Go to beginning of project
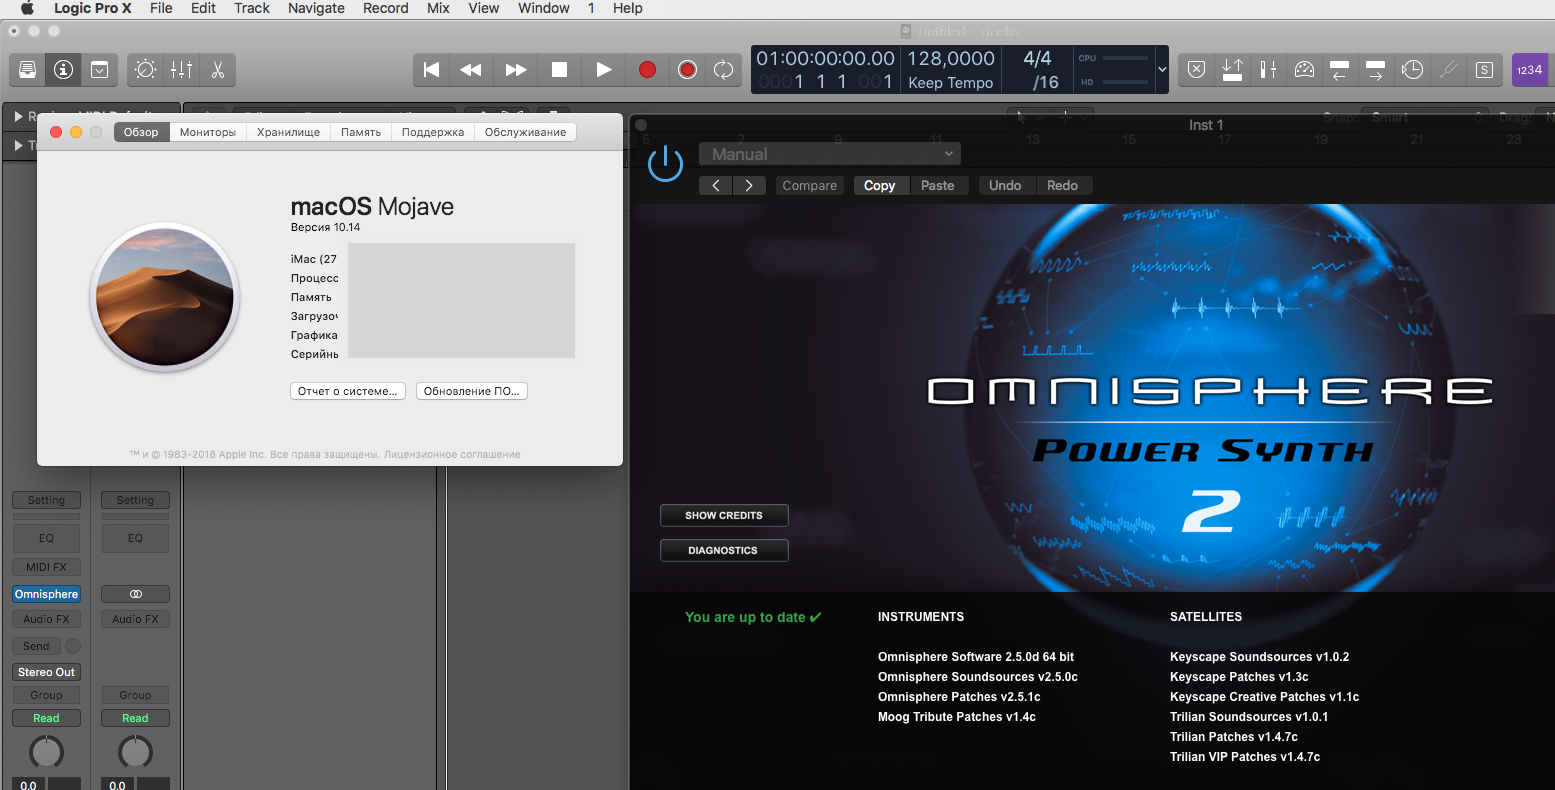 click(432, 70)
